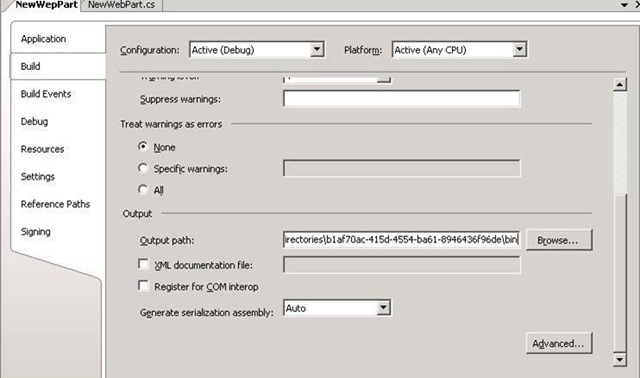640x378 pixels.
Task: Open the Application properties page
Action: [43, 39]
